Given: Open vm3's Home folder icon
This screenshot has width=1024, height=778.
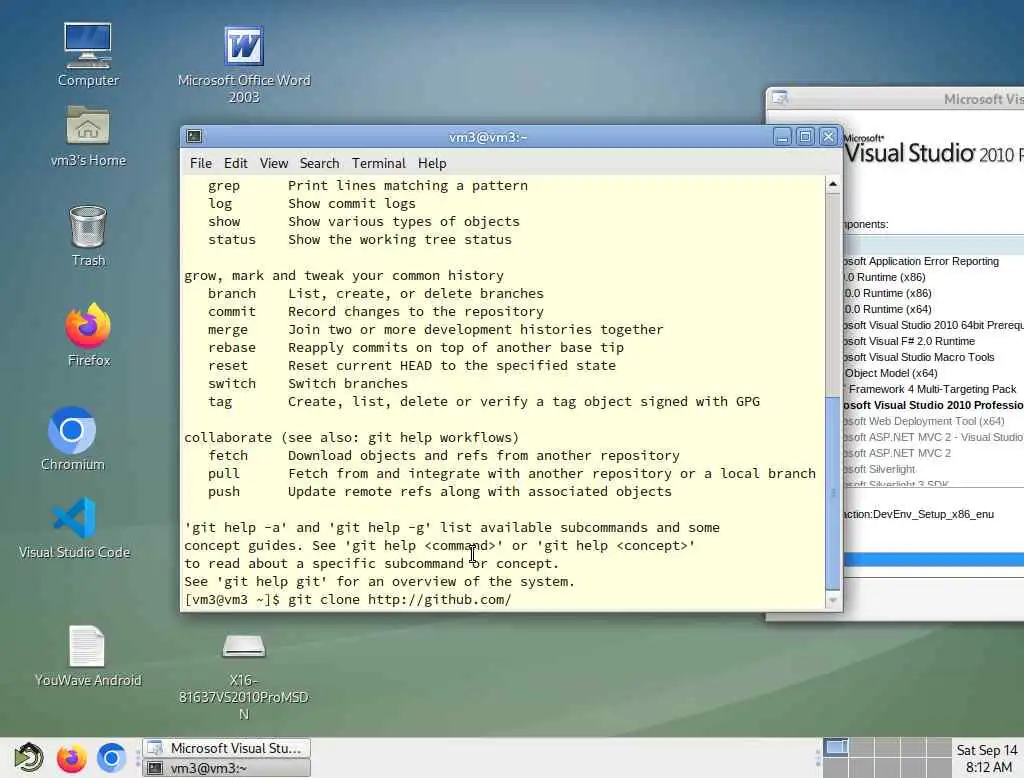Looking at the screenshot, I should [88, 136].
